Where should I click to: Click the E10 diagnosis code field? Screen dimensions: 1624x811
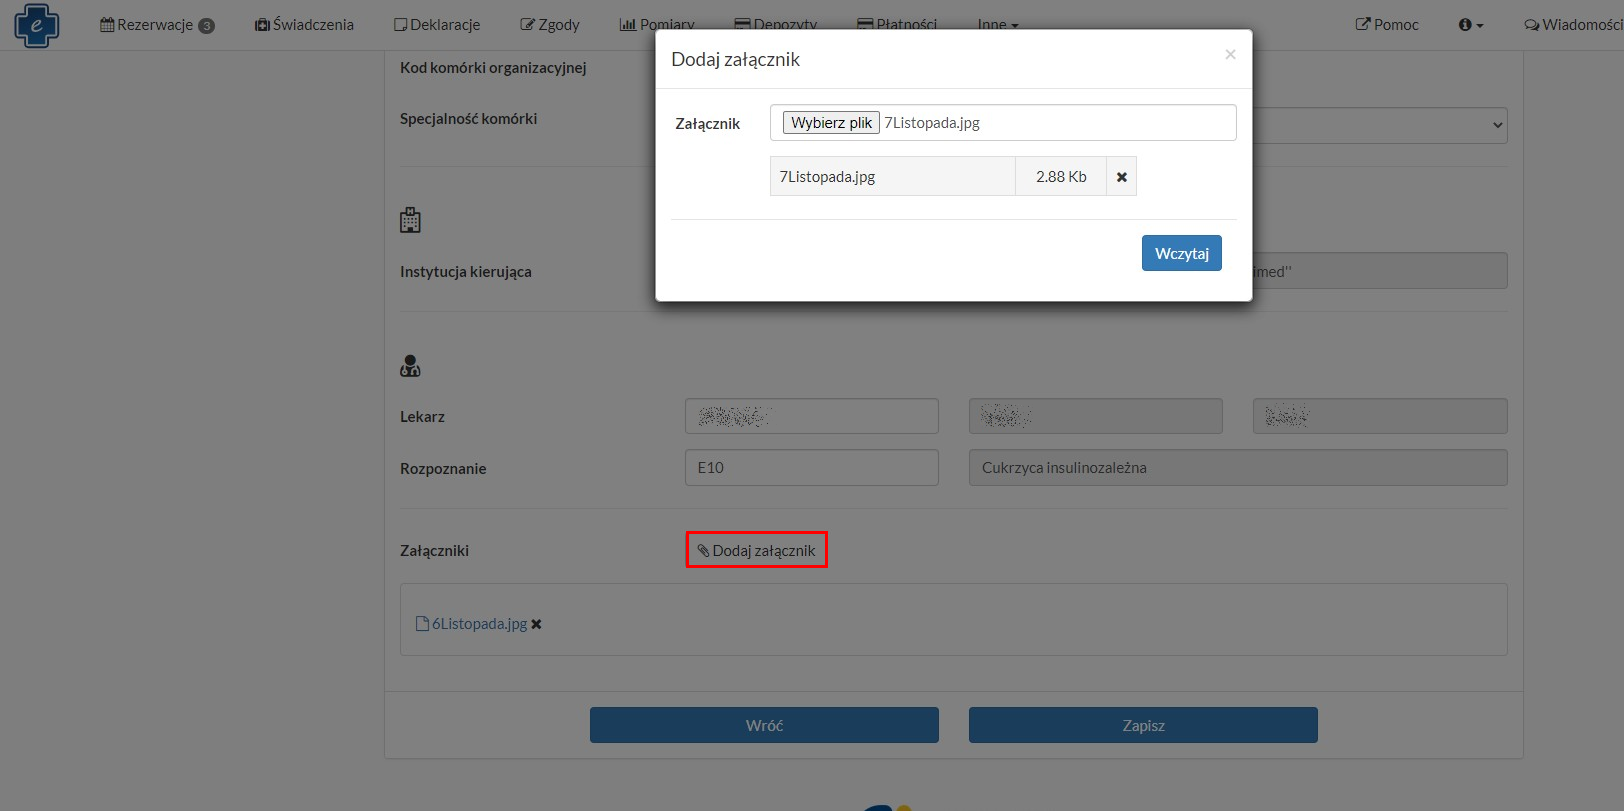click(811, 468)
